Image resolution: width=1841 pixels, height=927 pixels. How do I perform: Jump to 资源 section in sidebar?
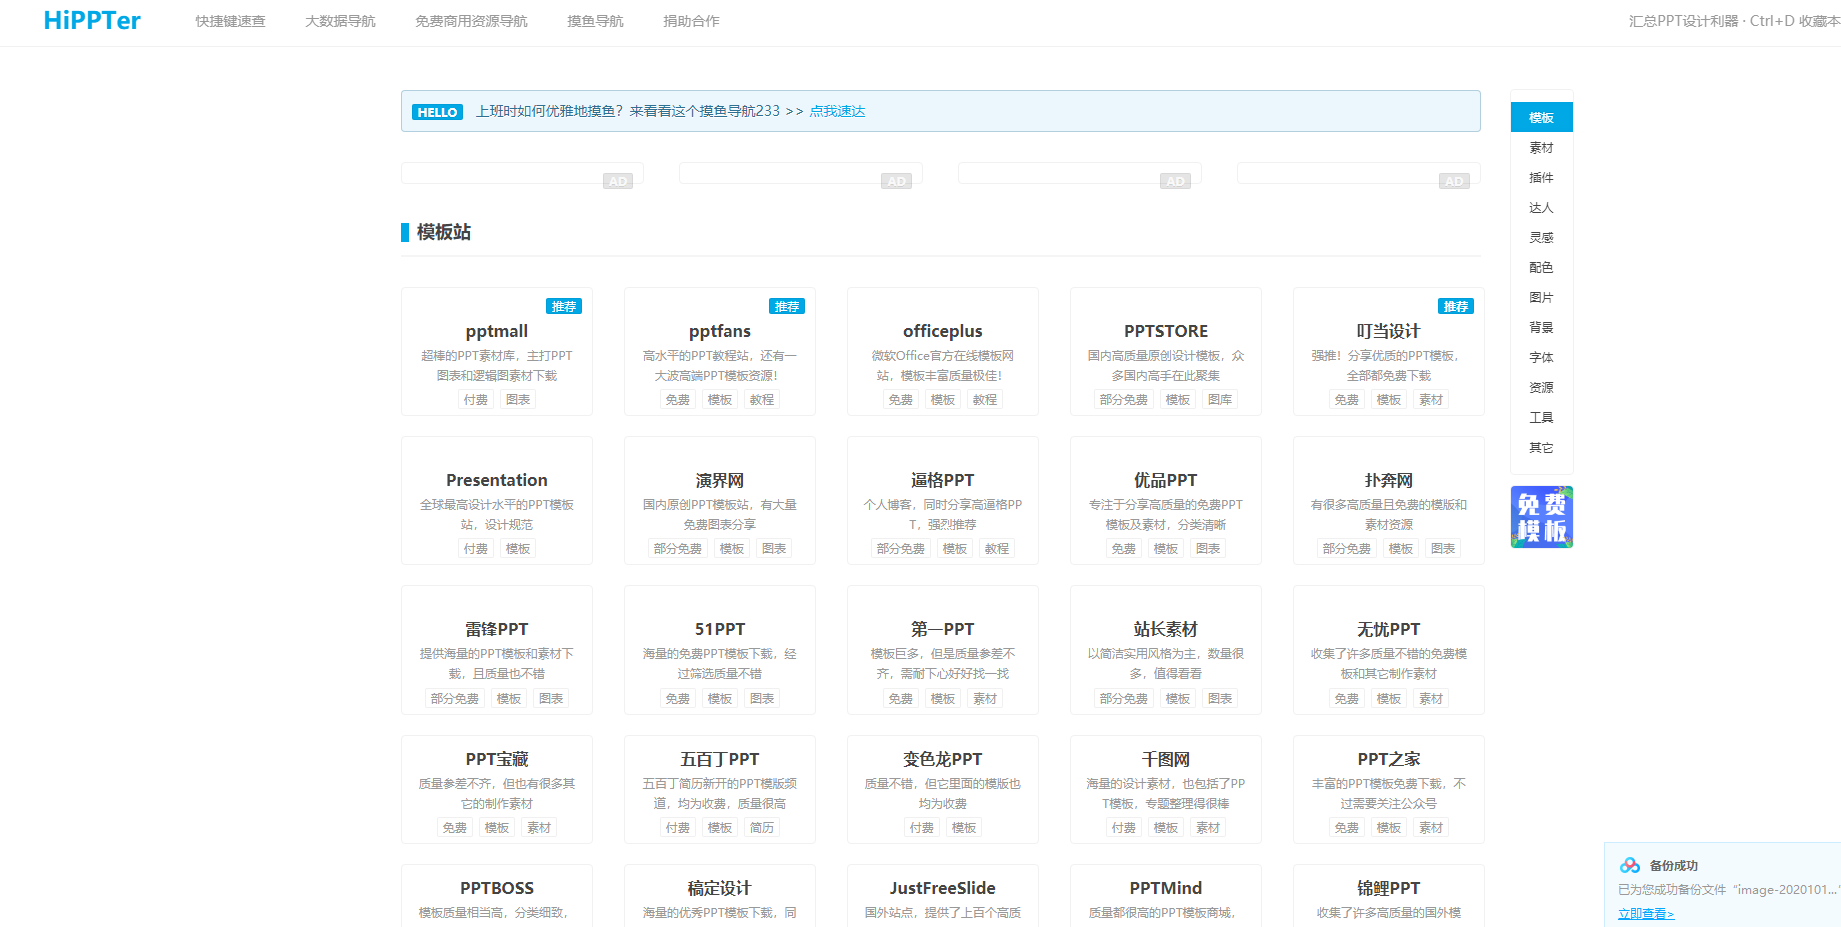point(1541,388)
